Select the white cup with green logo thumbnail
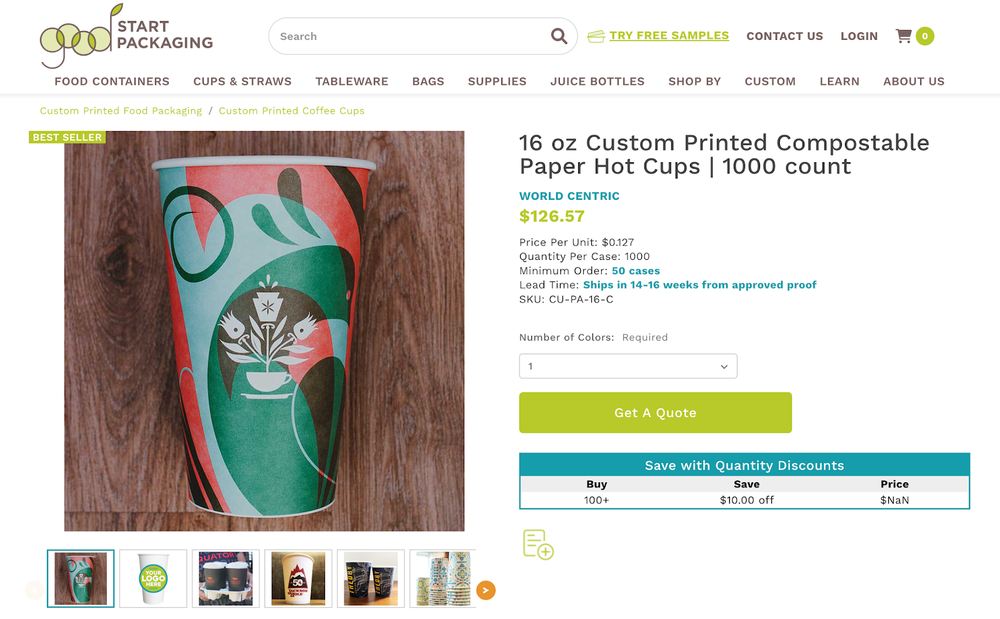The image size is (1000, 619). click(x=152, y=578)
